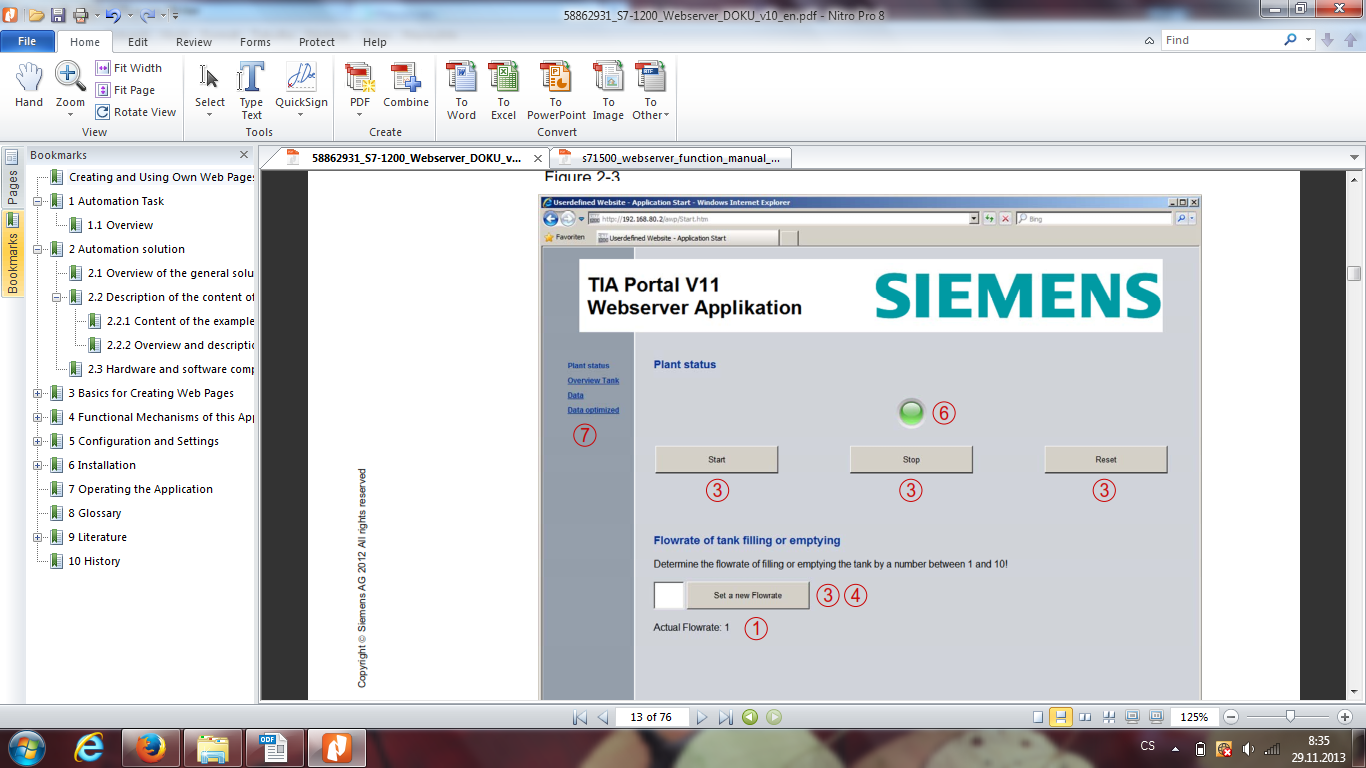
Task: Open the Bookmarks side panel tab
Action: tap(12, 255)
